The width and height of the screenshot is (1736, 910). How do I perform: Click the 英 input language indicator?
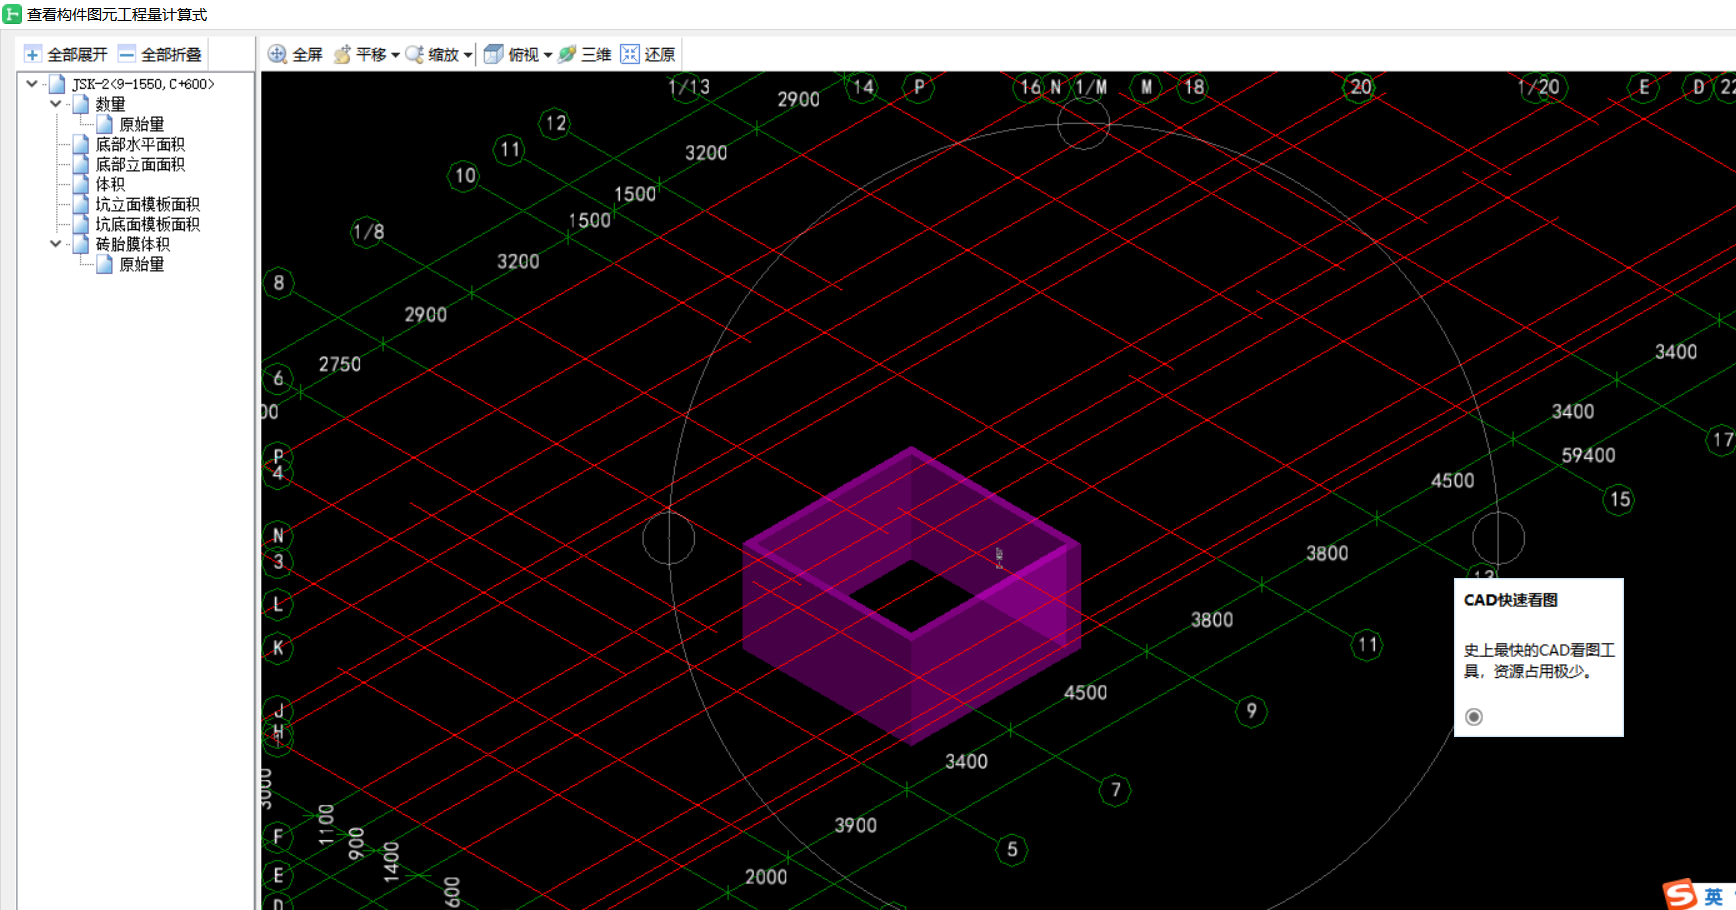click(x=1714, y=896)
